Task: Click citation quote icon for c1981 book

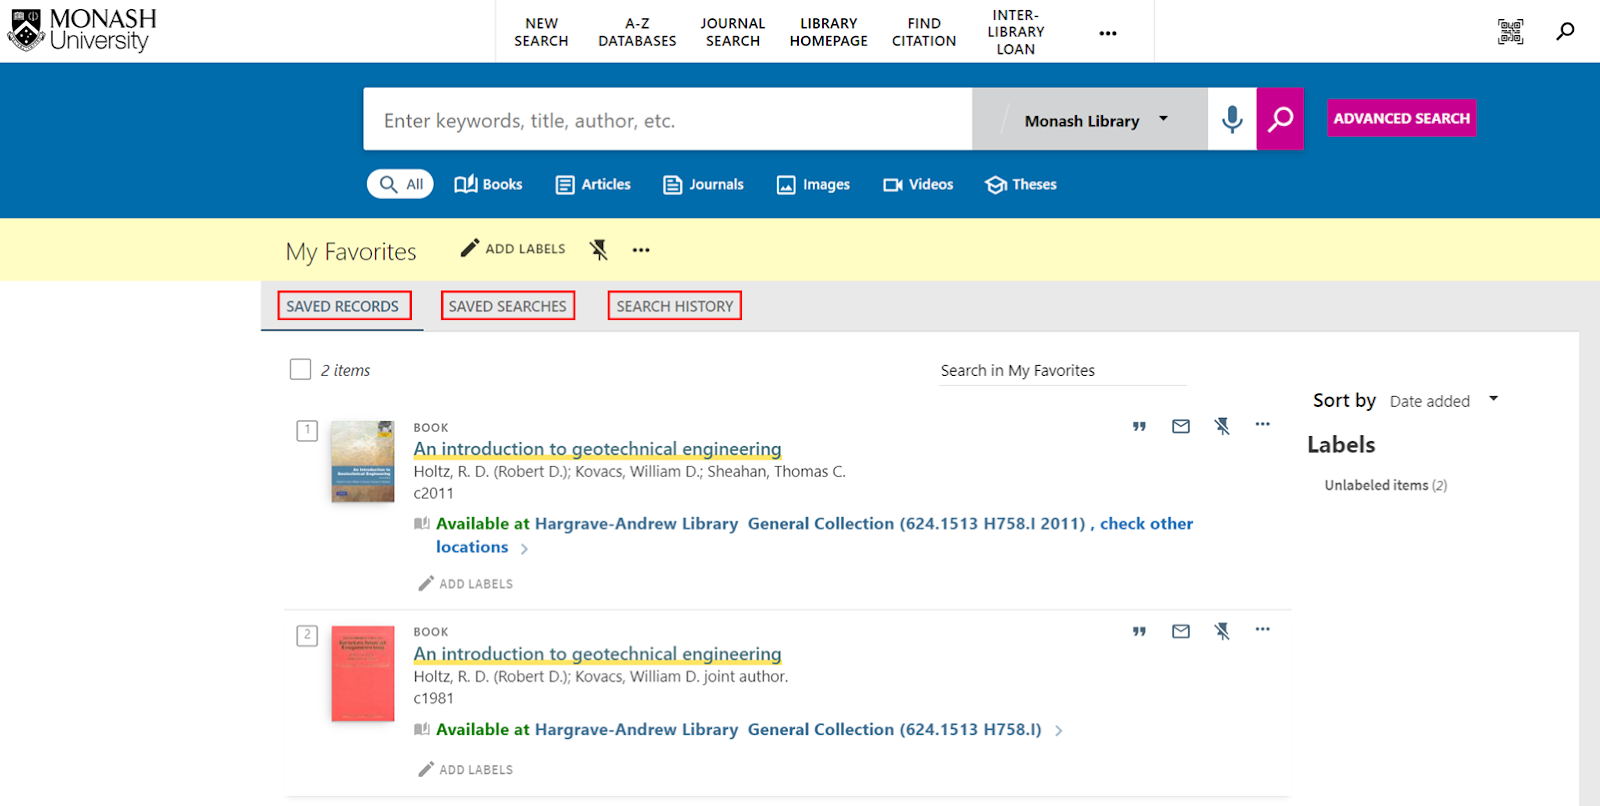Action: tap(1139, 631)
